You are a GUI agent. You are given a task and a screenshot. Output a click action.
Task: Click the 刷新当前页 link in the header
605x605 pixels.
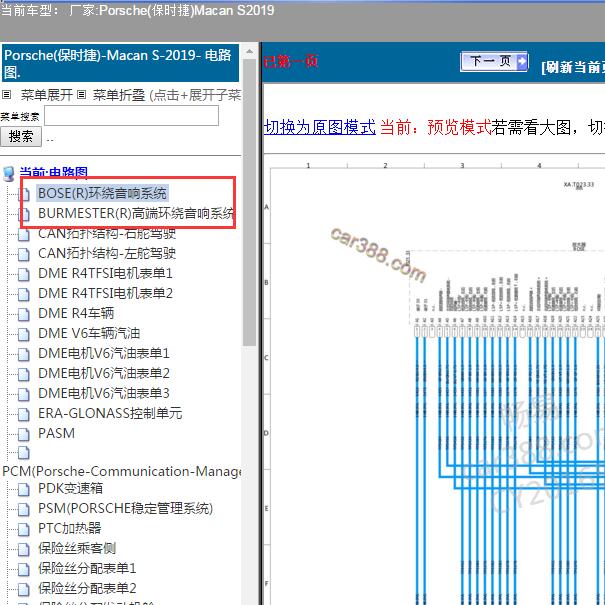(x=573, y=67)
